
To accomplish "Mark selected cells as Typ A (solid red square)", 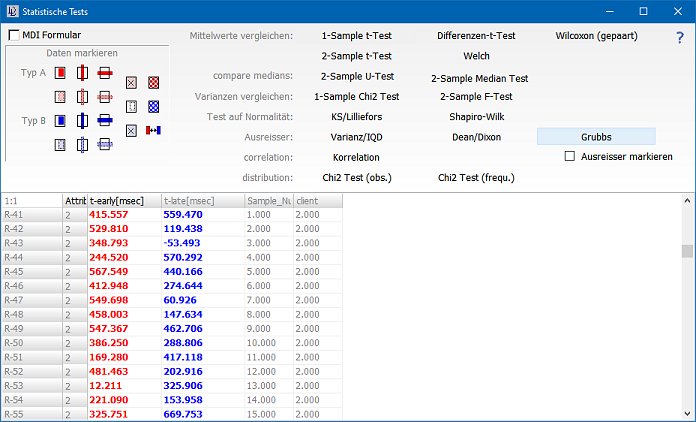I will 60,73.
